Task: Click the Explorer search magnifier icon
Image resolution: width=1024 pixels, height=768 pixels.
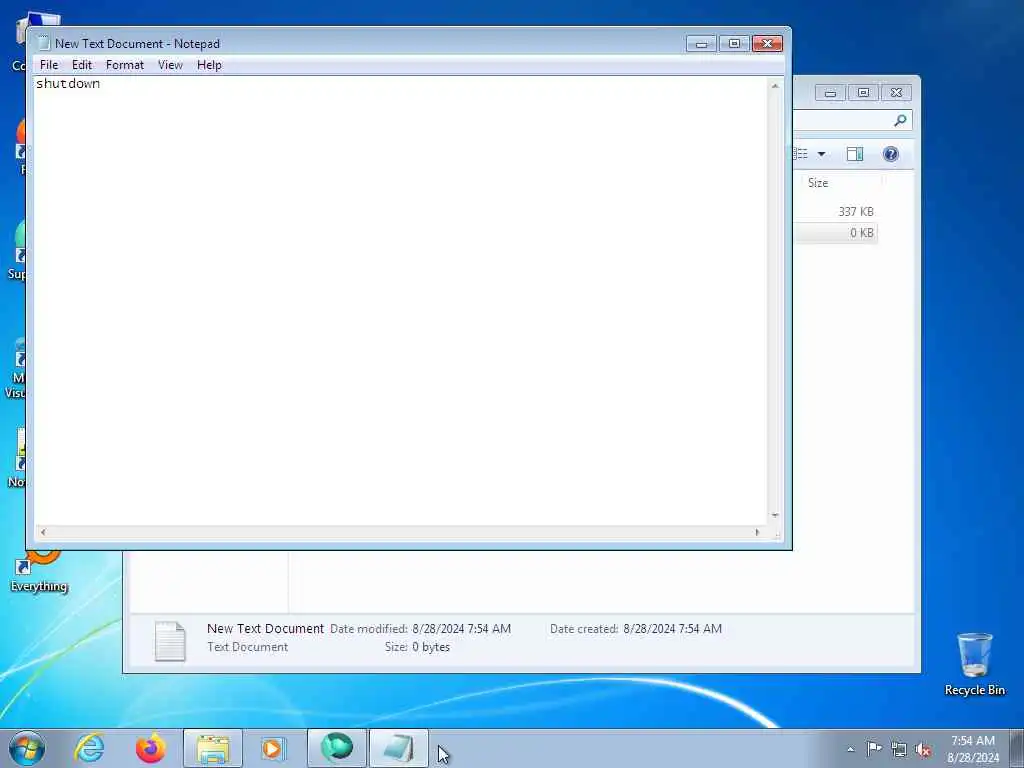Action: [901, 120]
